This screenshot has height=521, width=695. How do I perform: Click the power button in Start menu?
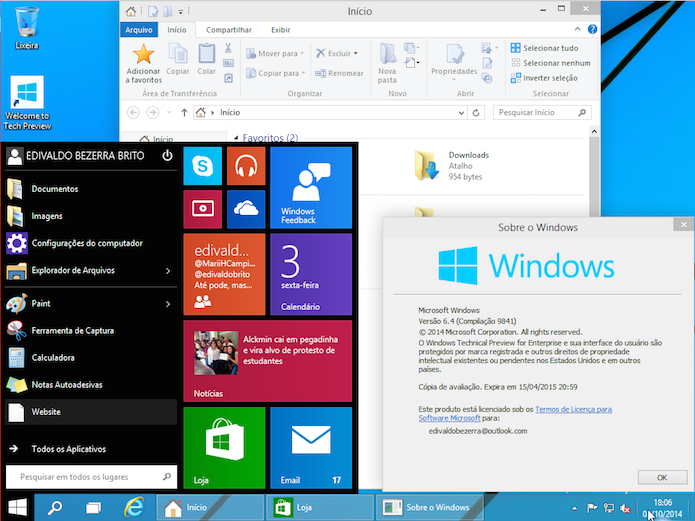tap(167, 156)
